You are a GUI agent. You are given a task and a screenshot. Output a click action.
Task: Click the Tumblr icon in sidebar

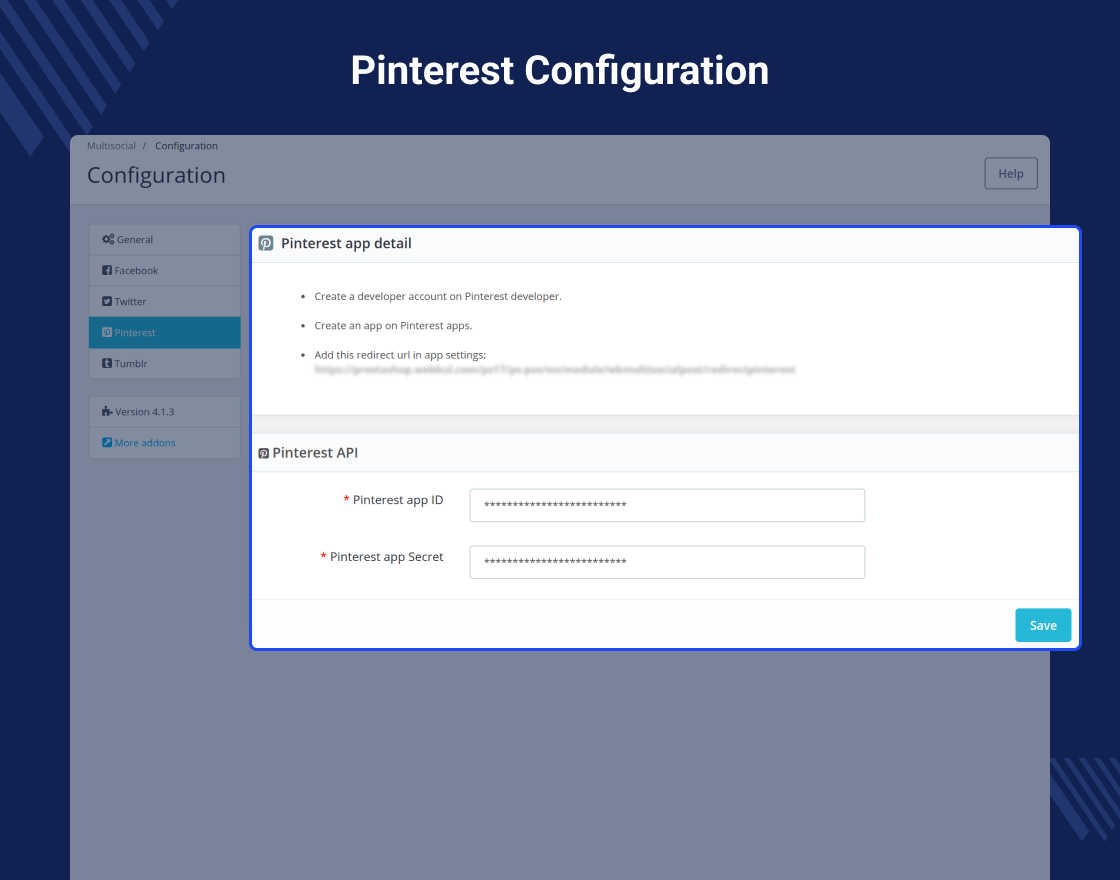point(106,363)
